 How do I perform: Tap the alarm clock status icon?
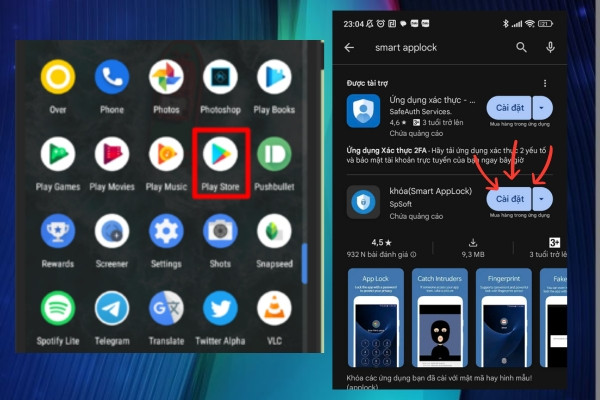coord(380,24)
